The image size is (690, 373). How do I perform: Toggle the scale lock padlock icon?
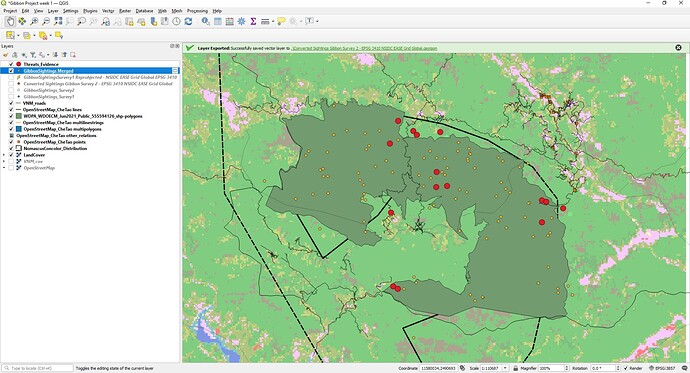click(515, 368)
